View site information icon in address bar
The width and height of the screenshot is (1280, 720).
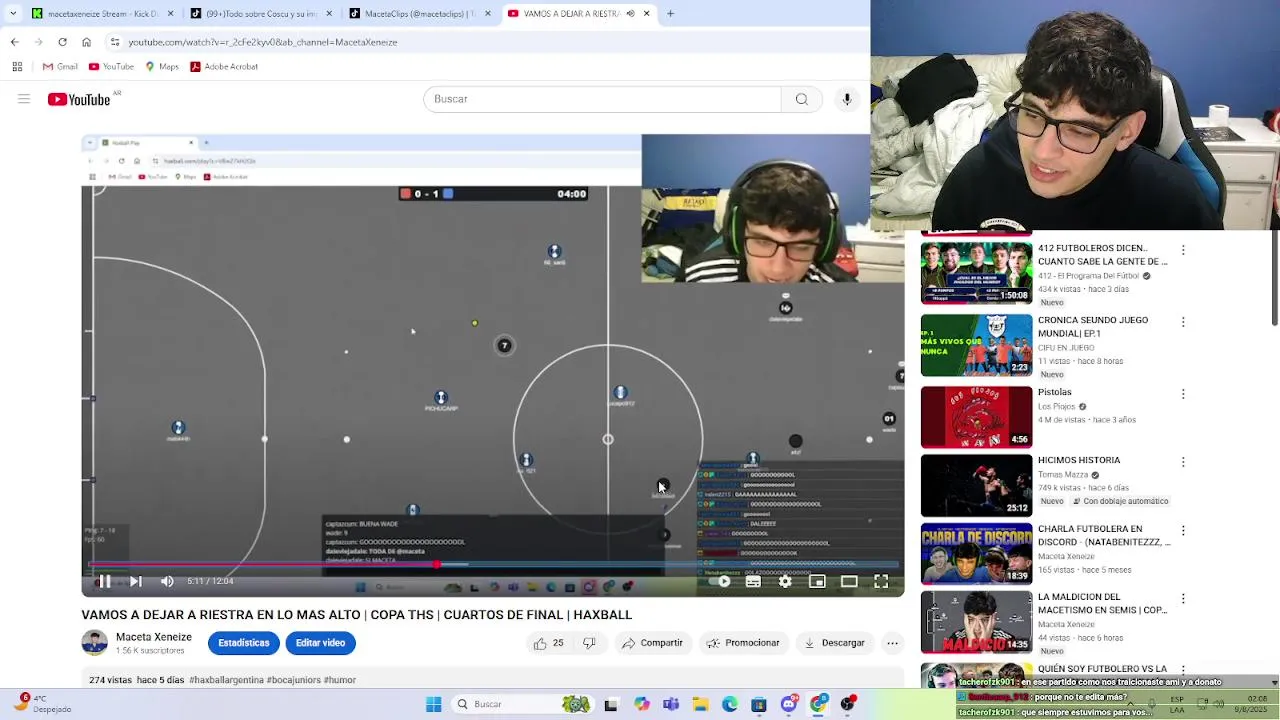click(115, 42)
